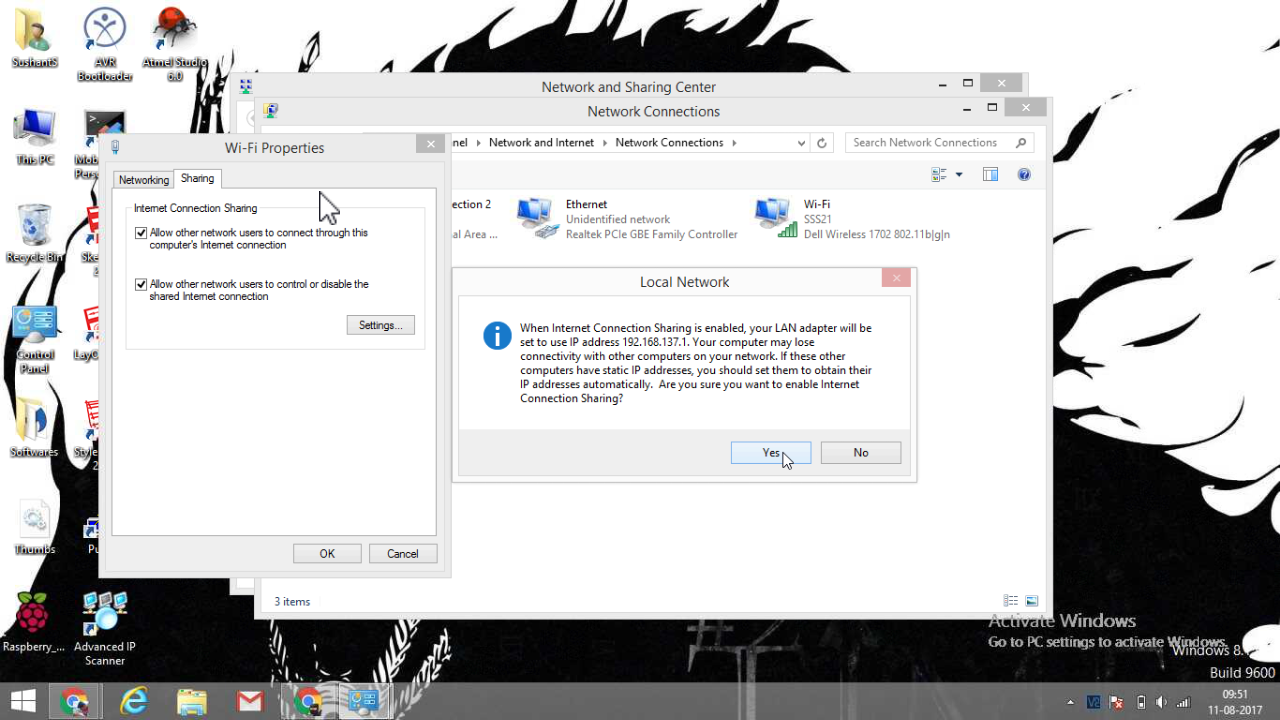Refresh the Network Connections window

click(822, 143)
